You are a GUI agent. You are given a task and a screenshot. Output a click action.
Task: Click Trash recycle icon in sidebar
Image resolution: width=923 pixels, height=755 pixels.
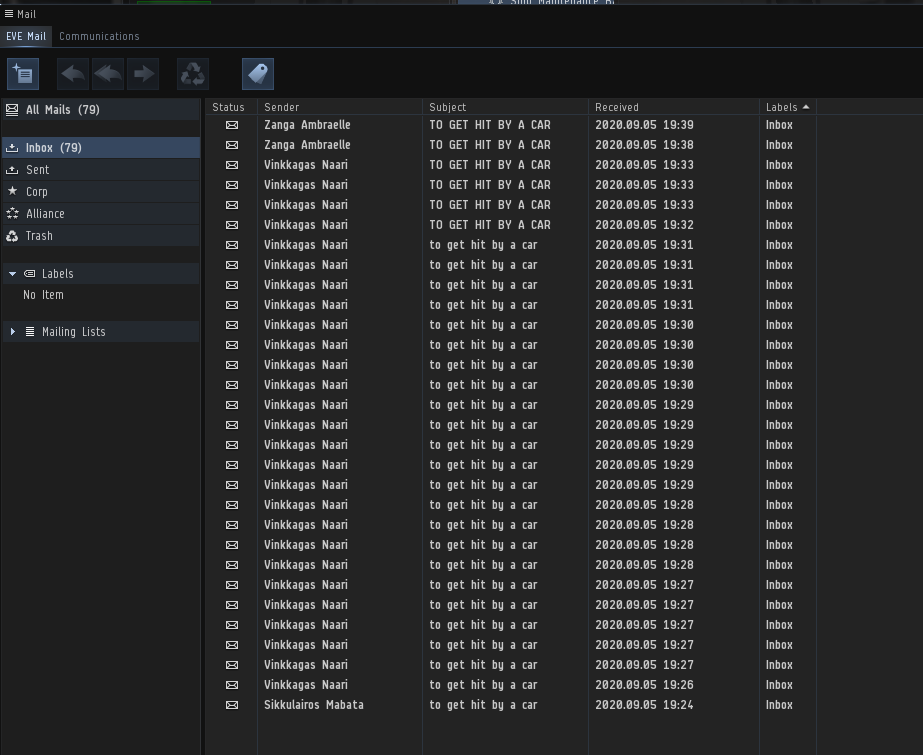pos(12,236)
